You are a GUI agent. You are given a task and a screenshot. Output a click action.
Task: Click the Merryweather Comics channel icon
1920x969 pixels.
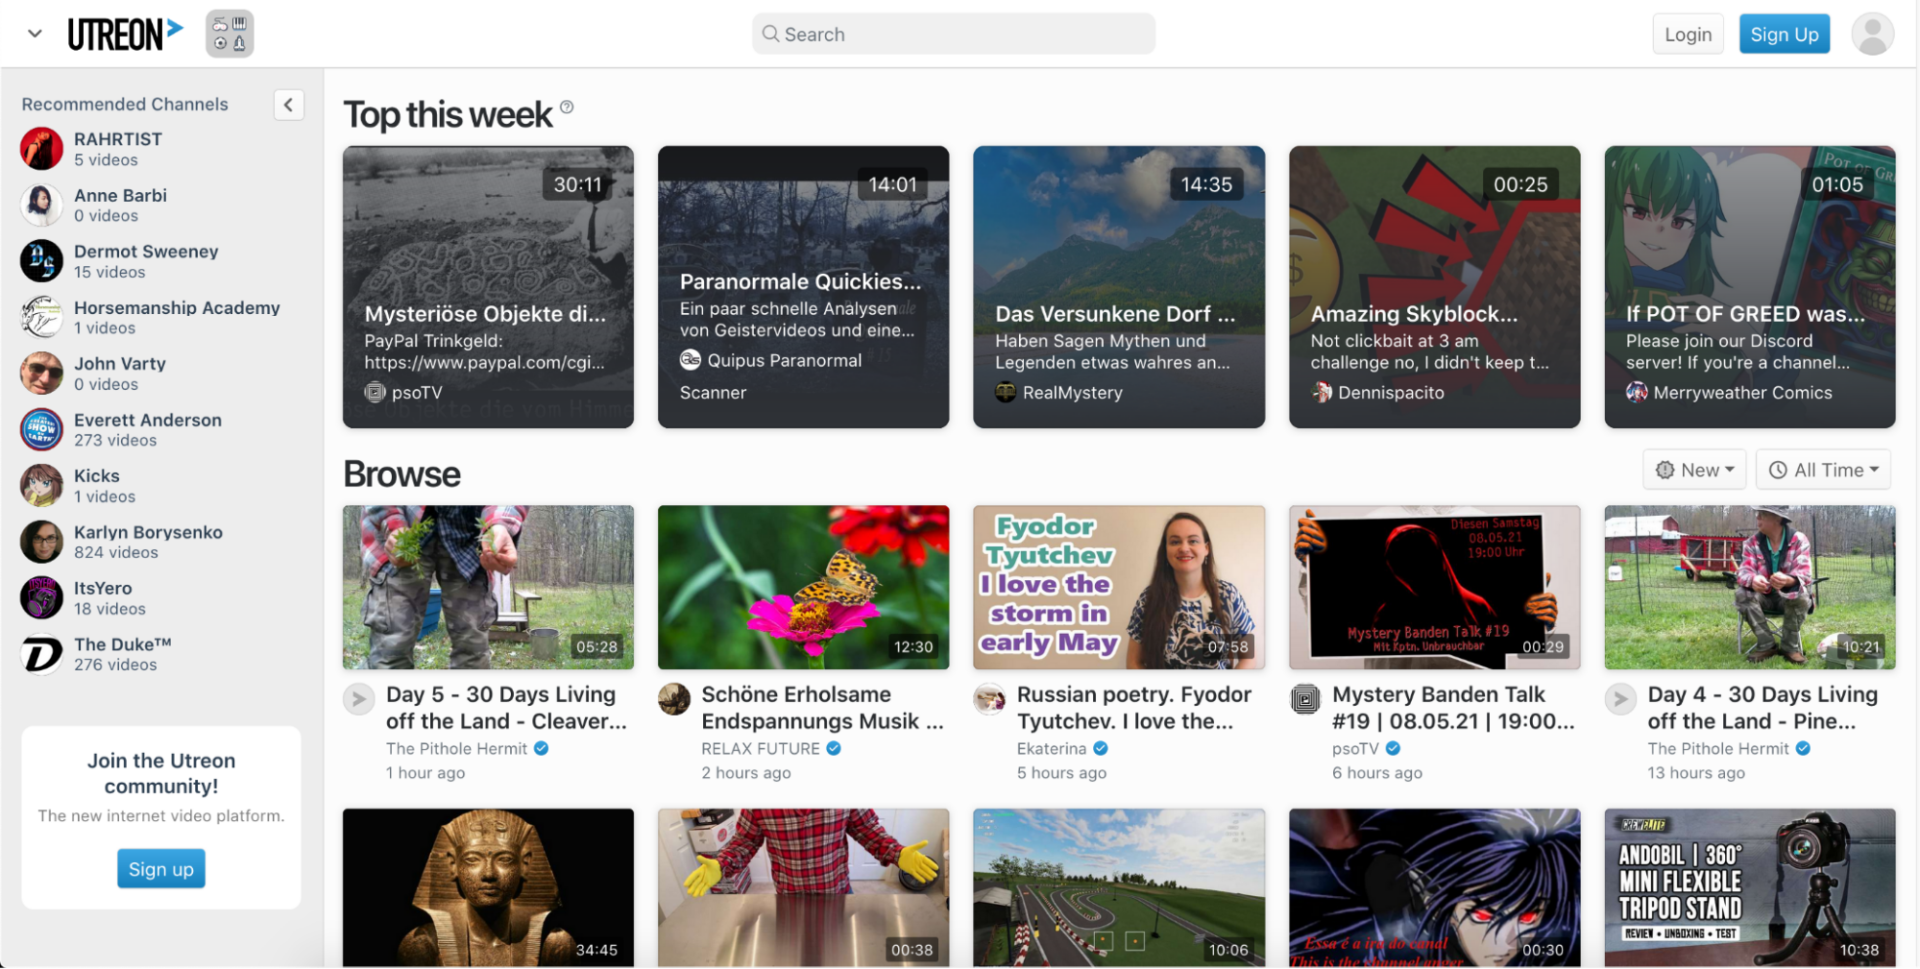coord(1636,392)
